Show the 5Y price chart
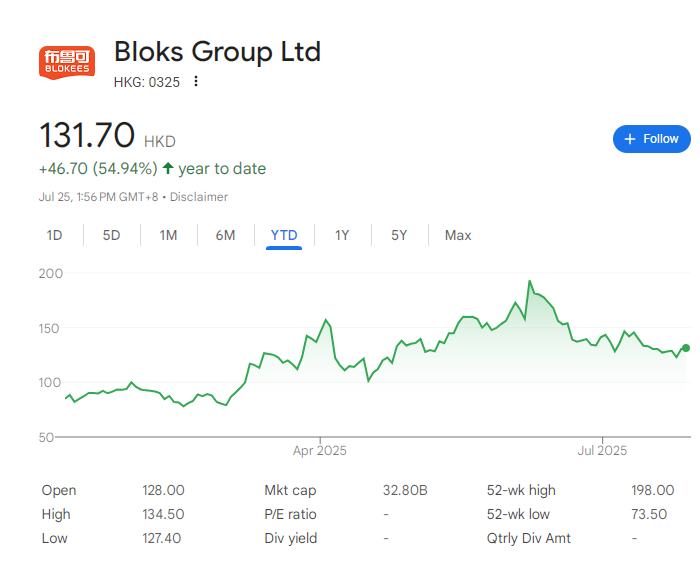Image resolution: width=700 pixels, height=563 pixels. pyautogui.click(x=399, y=235)
